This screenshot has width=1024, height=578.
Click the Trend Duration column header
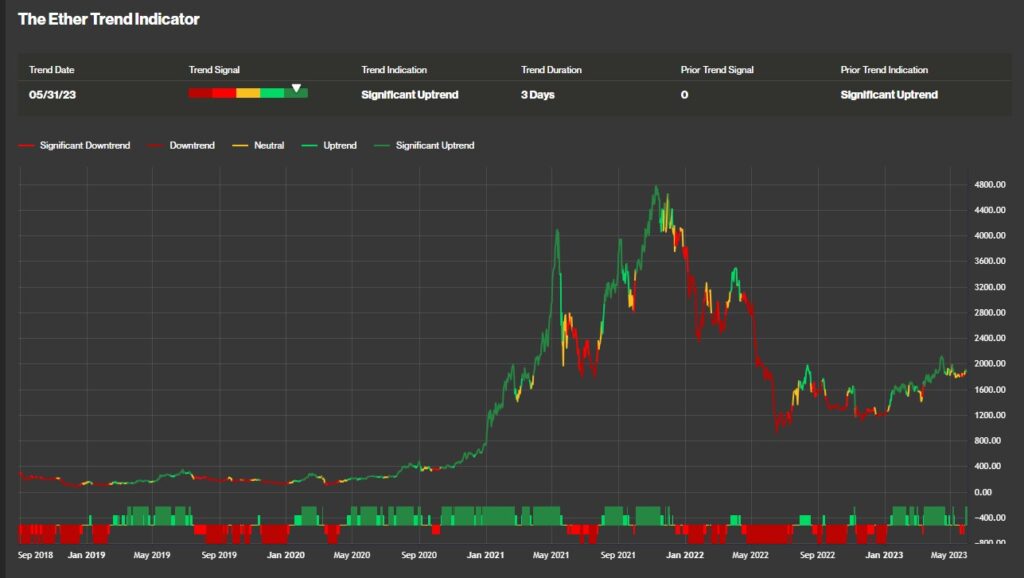551,70
